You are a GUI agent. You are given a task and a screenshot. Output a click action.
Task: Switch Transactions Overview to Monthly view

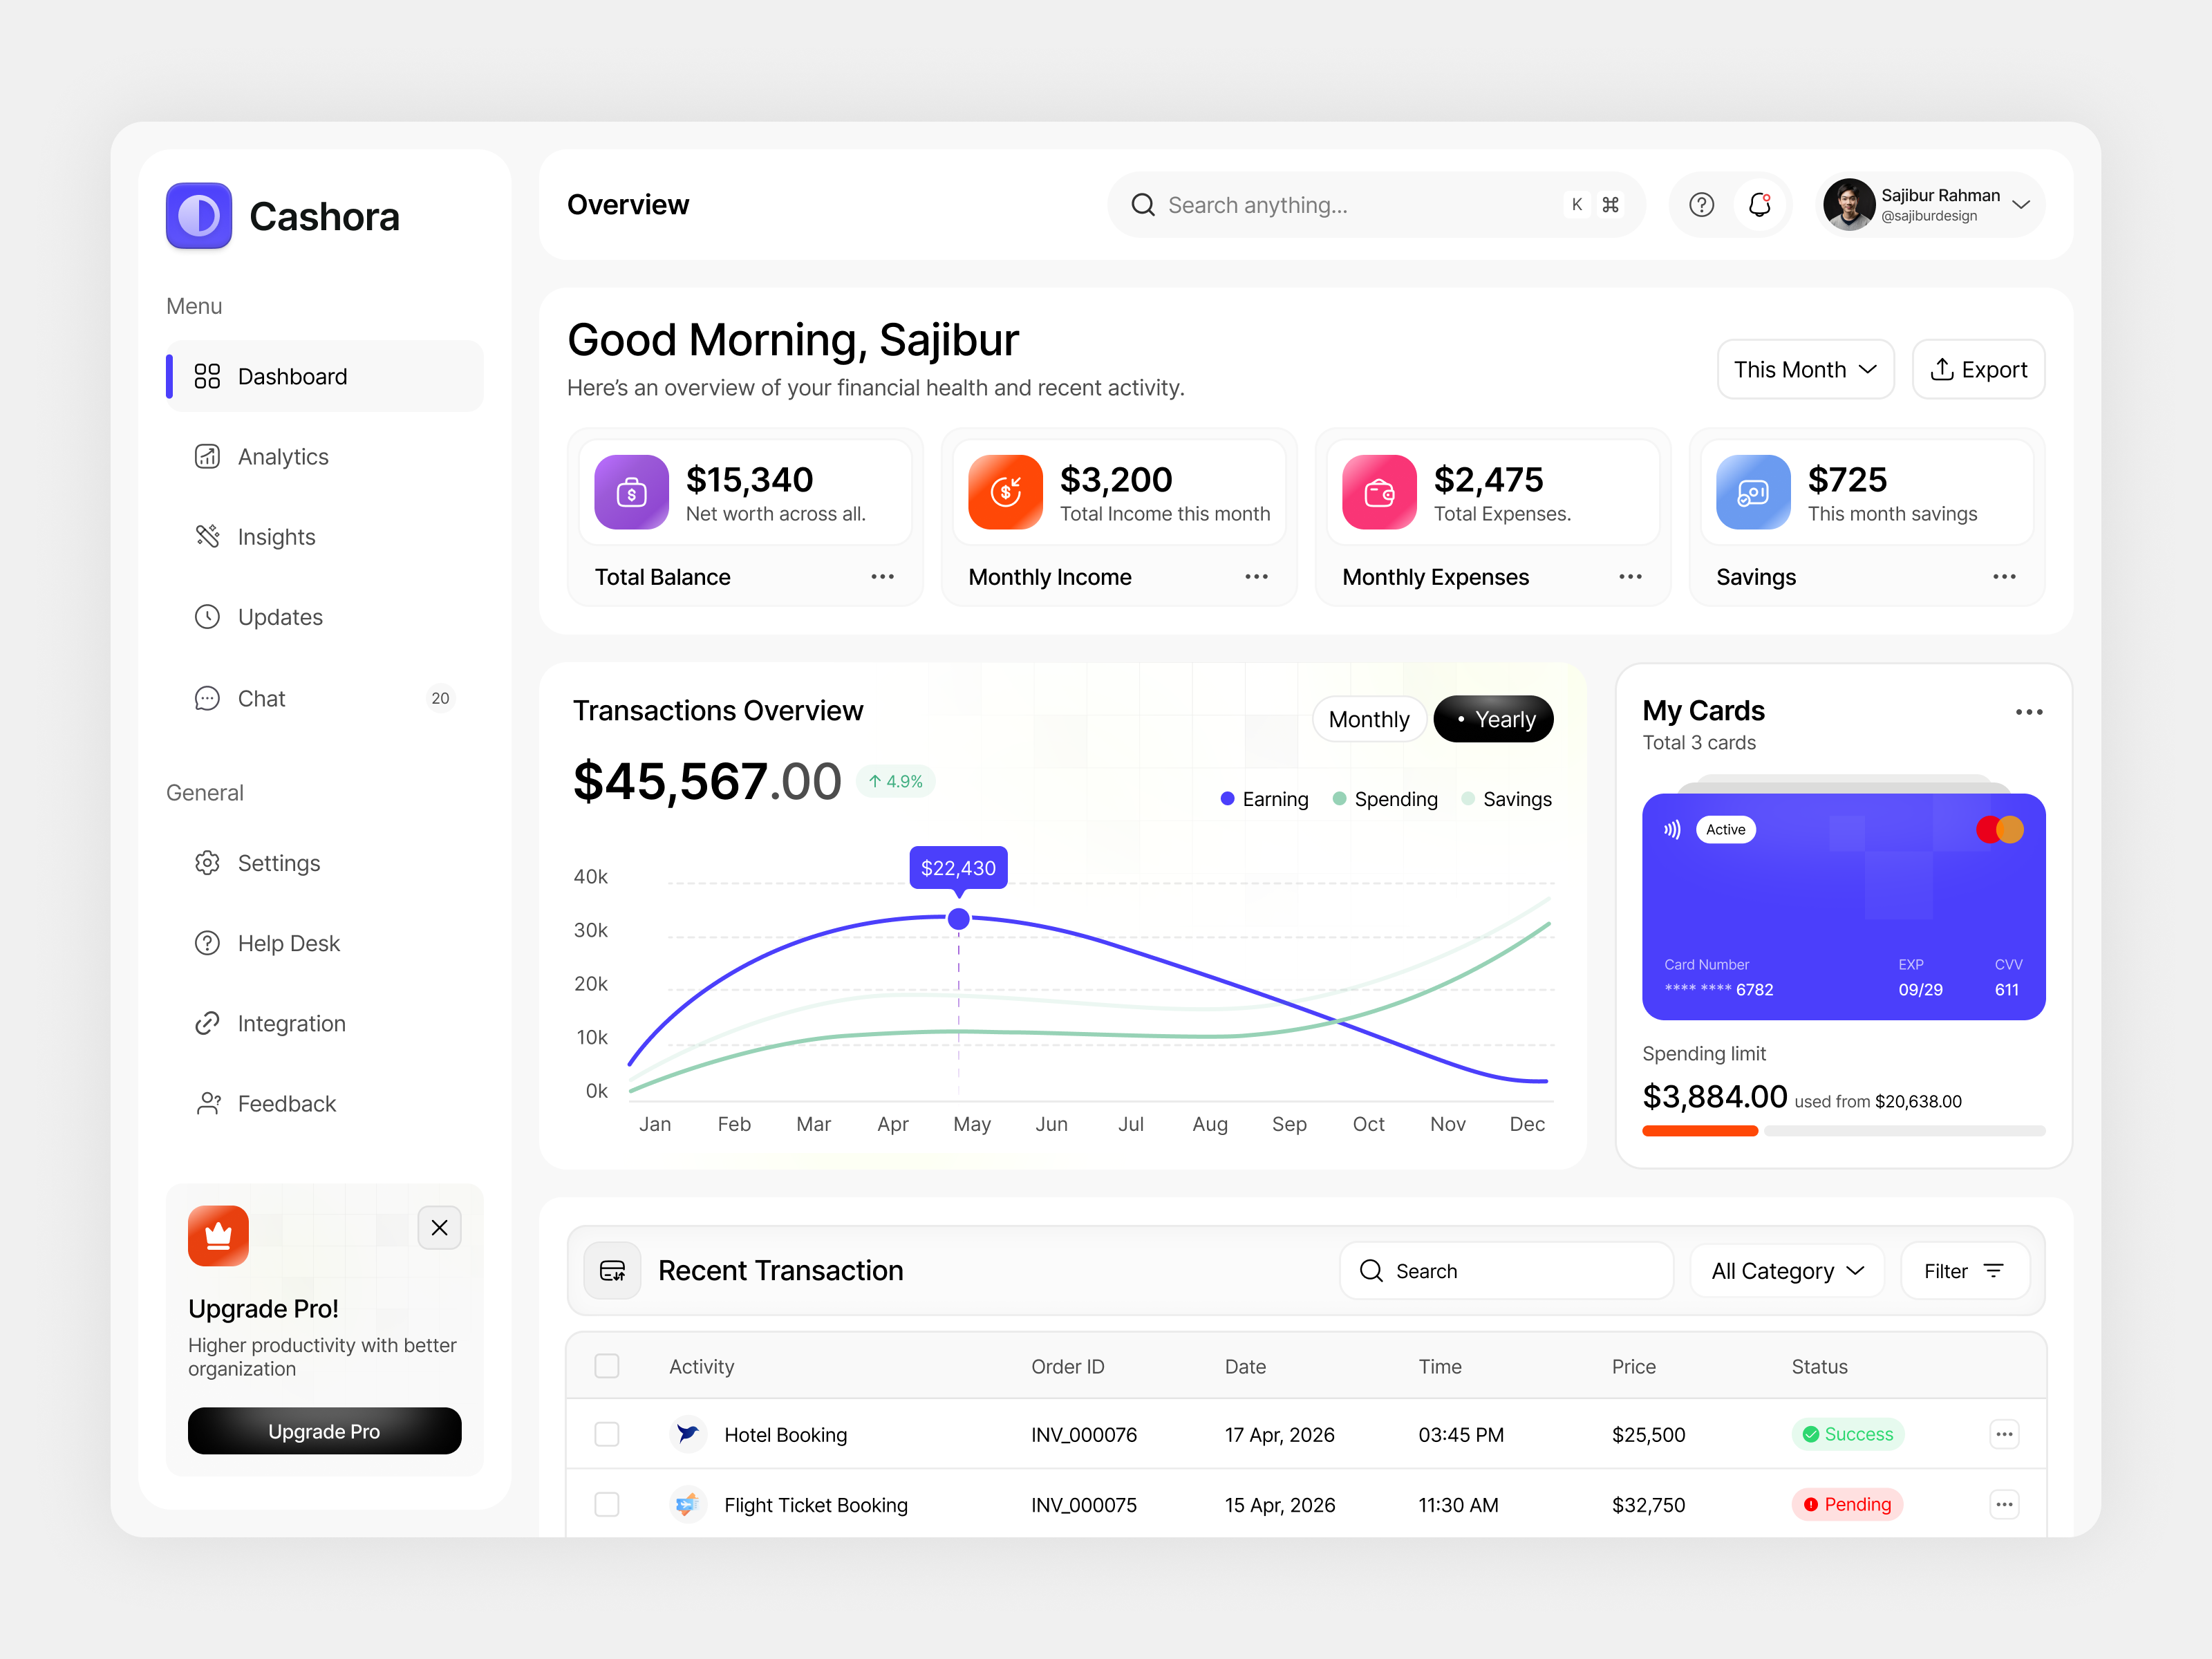click(1369, 719)
